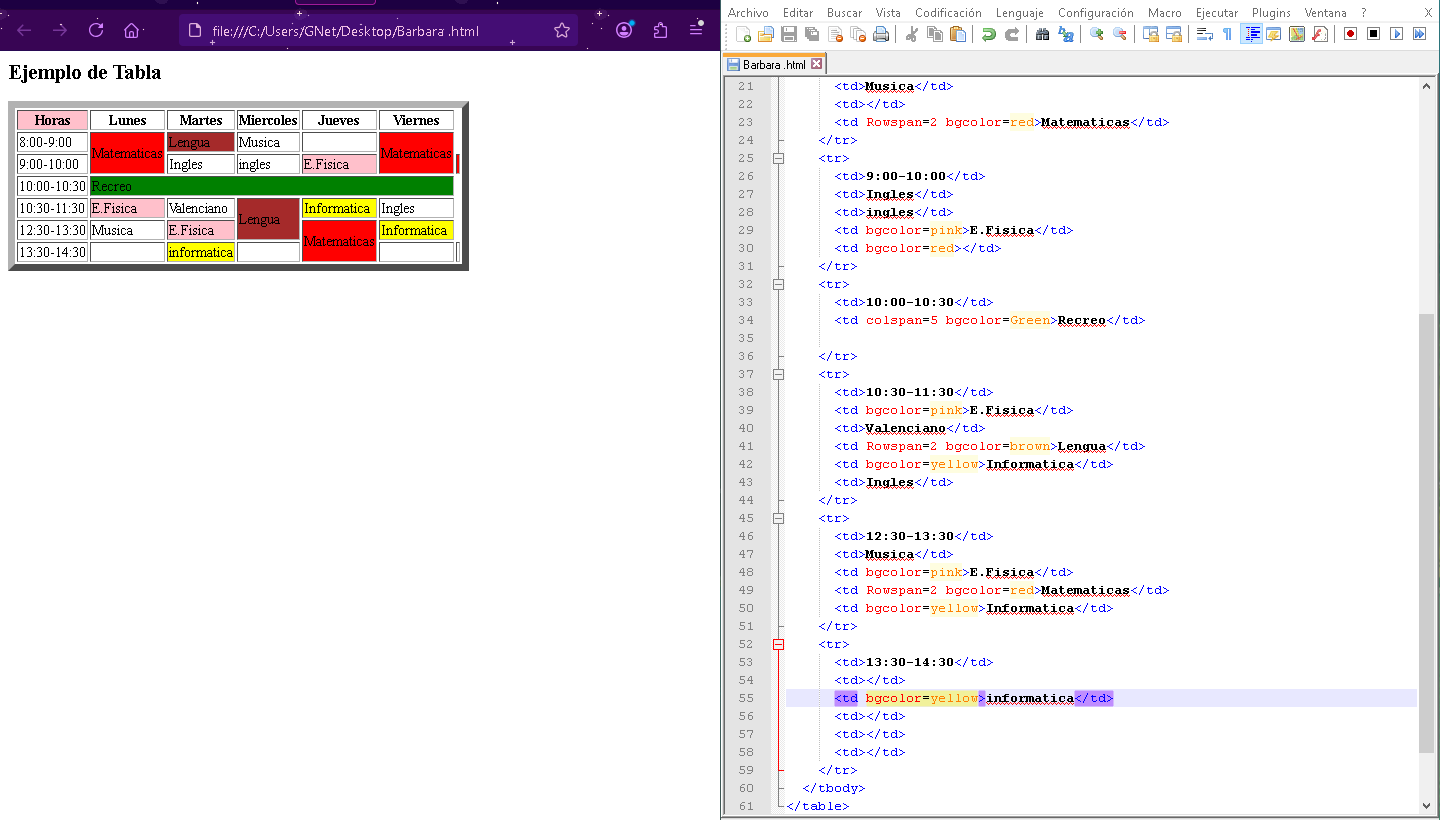Click the browser Home button

click(x=131, y=30)
